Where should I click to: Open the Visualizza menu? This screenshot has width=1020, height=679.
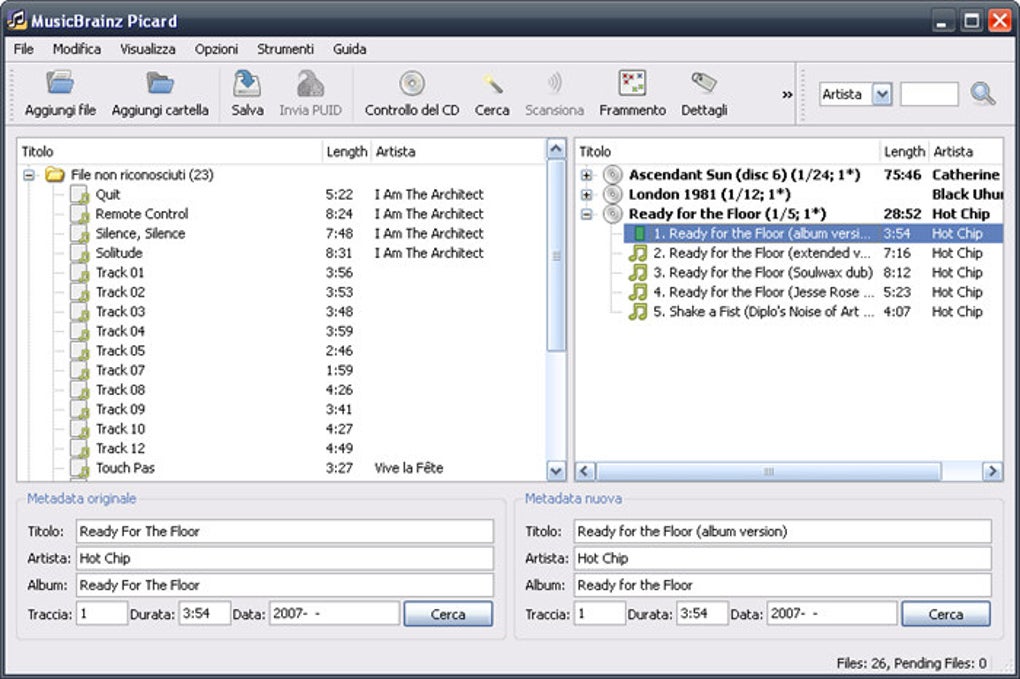pyautogui.click(x=148, y=49)
